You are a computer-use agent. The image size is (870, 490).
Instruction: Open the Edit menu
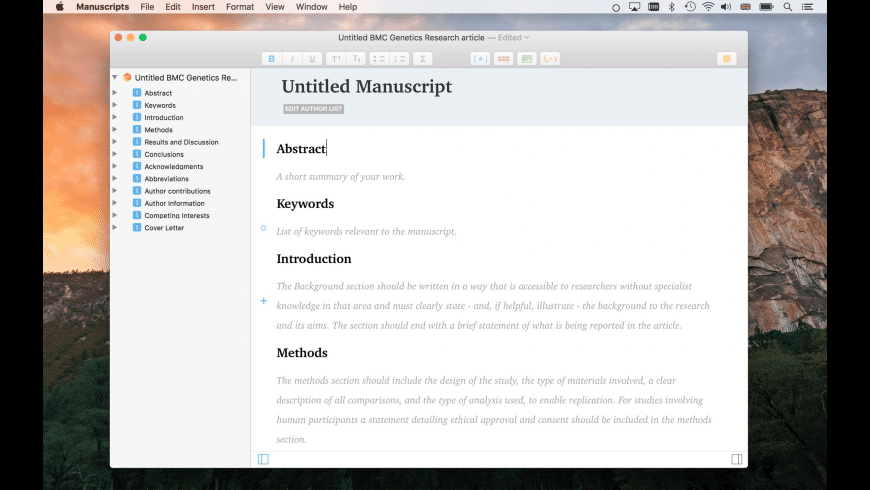(x=173, y=7)
